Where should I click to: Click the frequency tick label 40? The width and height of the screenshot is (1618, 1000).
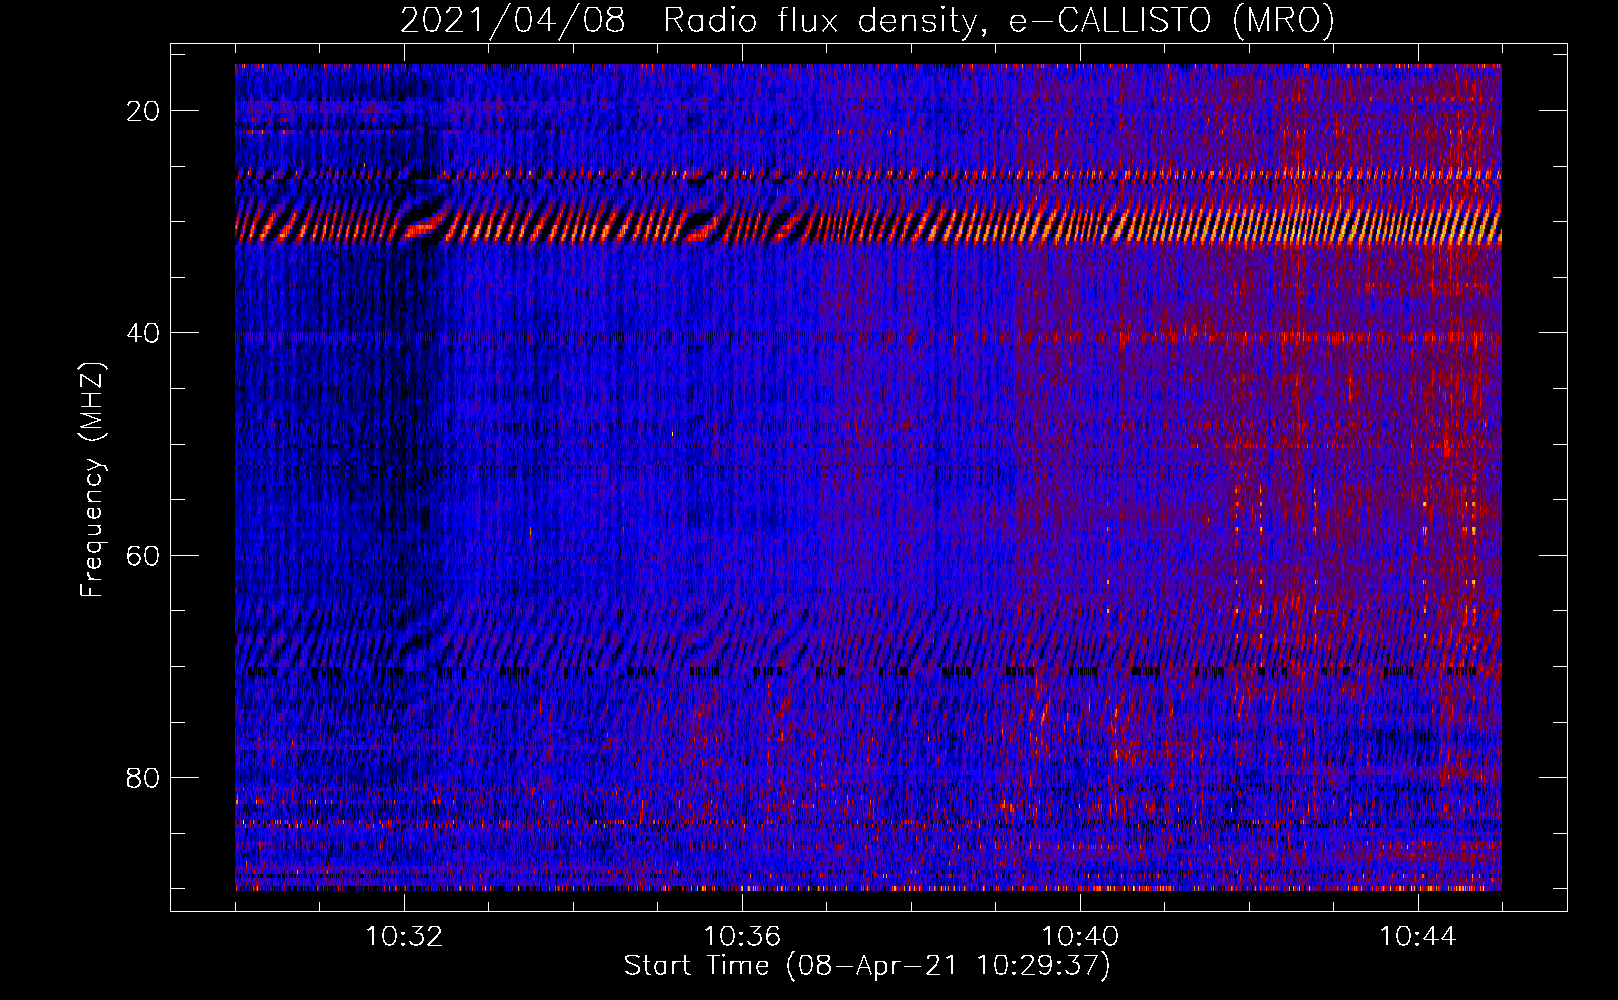[143, 333]
